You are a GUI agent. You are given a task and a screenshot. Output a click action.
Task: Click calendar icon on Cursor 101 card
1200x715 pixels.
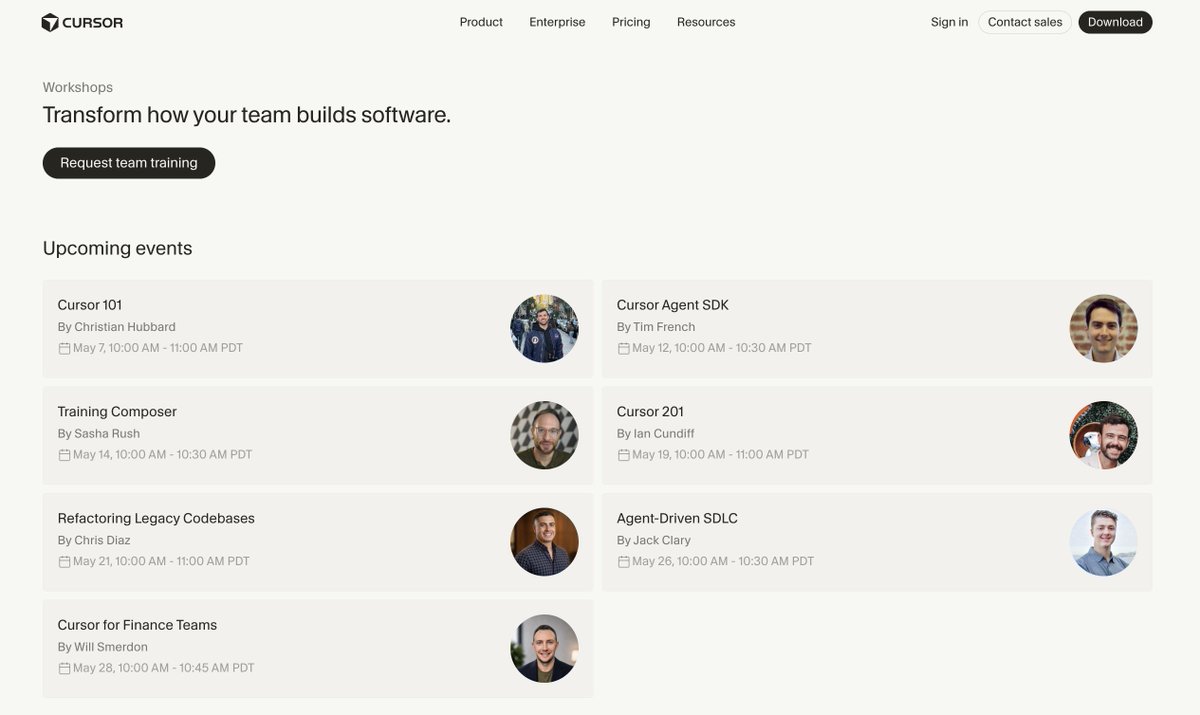[x=64, y=349]
